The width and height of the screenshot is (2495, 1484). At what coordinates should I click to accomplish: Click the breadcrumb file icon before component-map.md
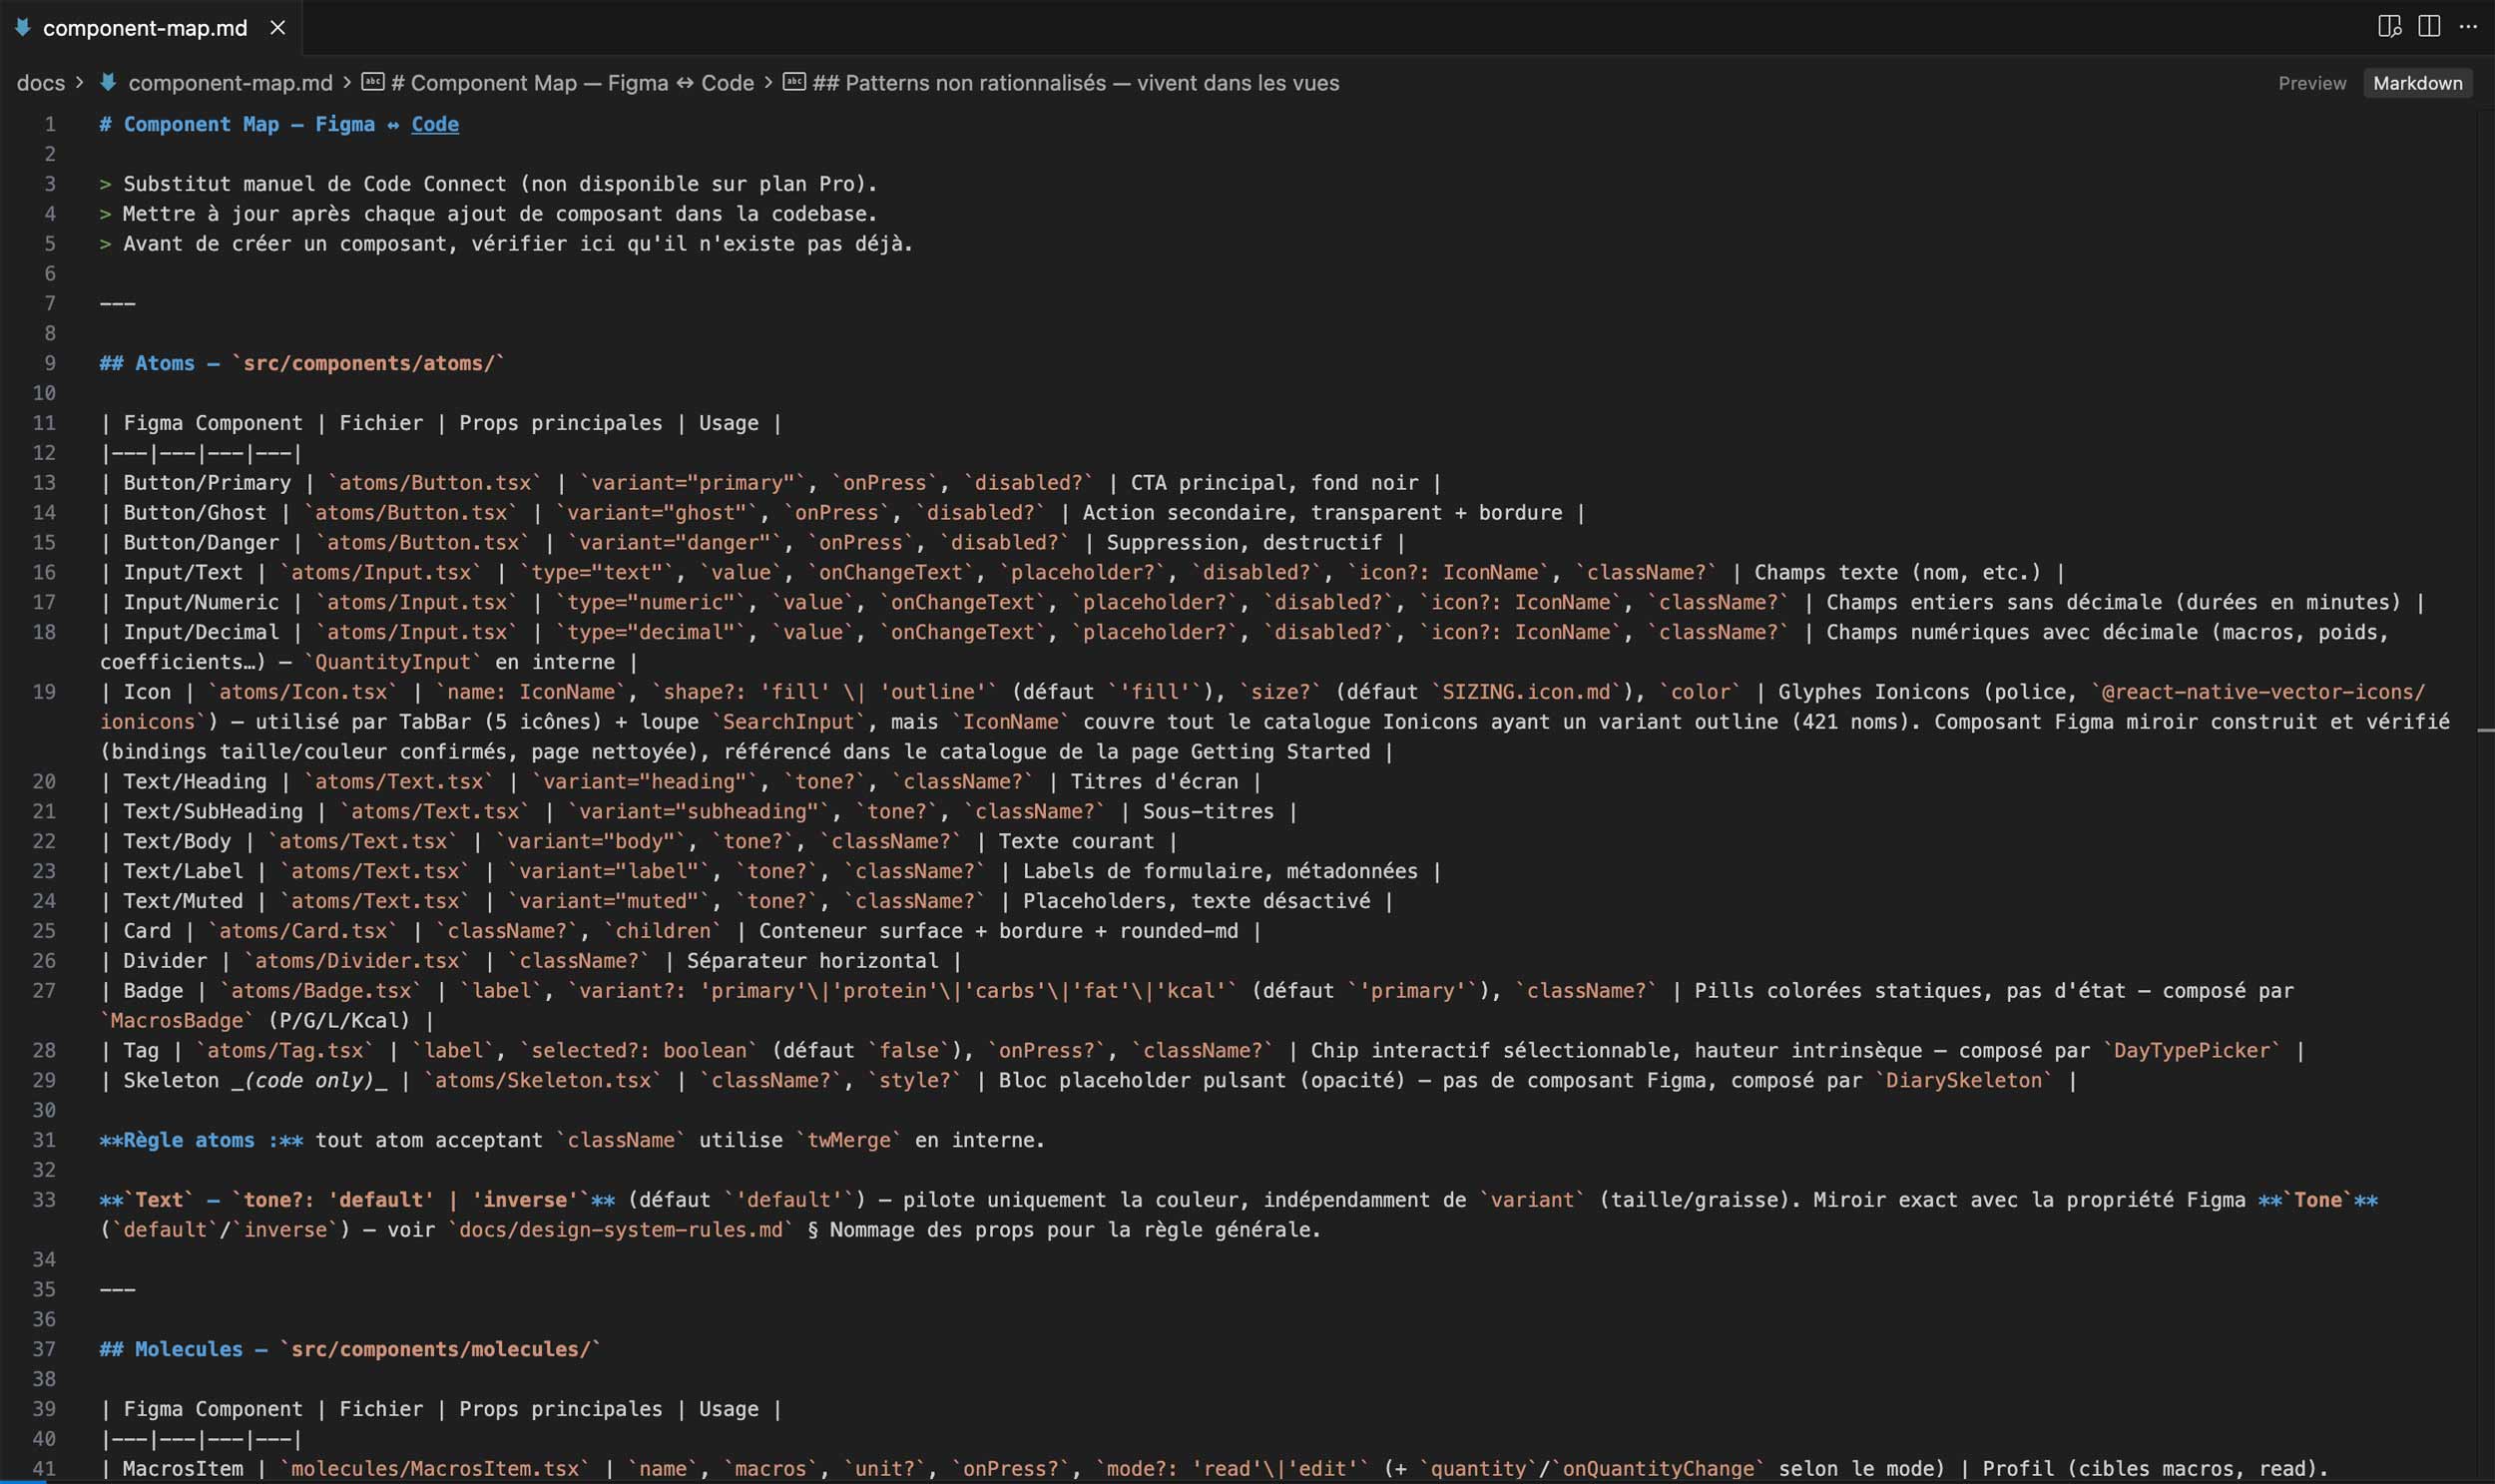tap(108, 82)
